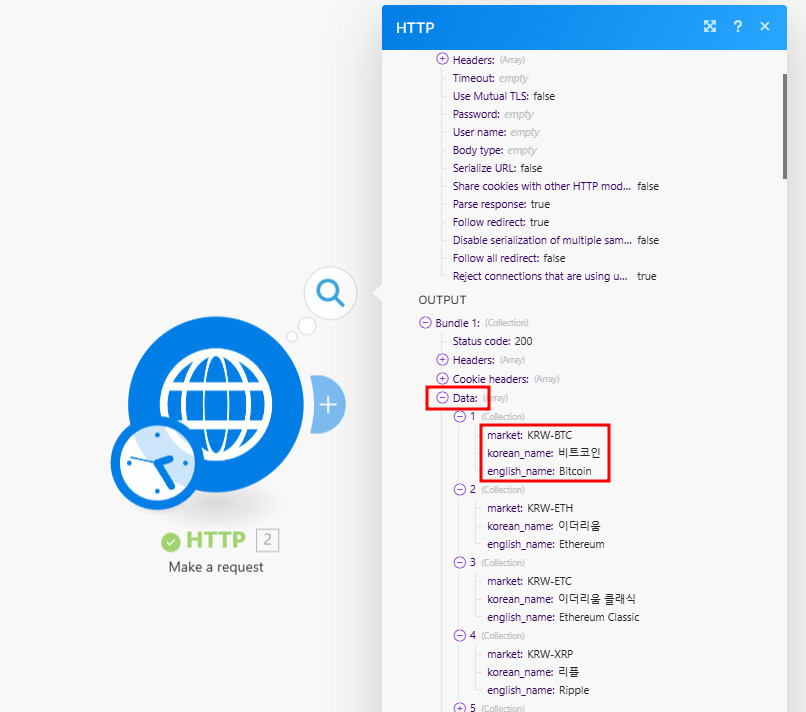This screenshot has width=806, height=712.
Task: Click the KRW-BTC market value
Action: [x=556, y=435]
